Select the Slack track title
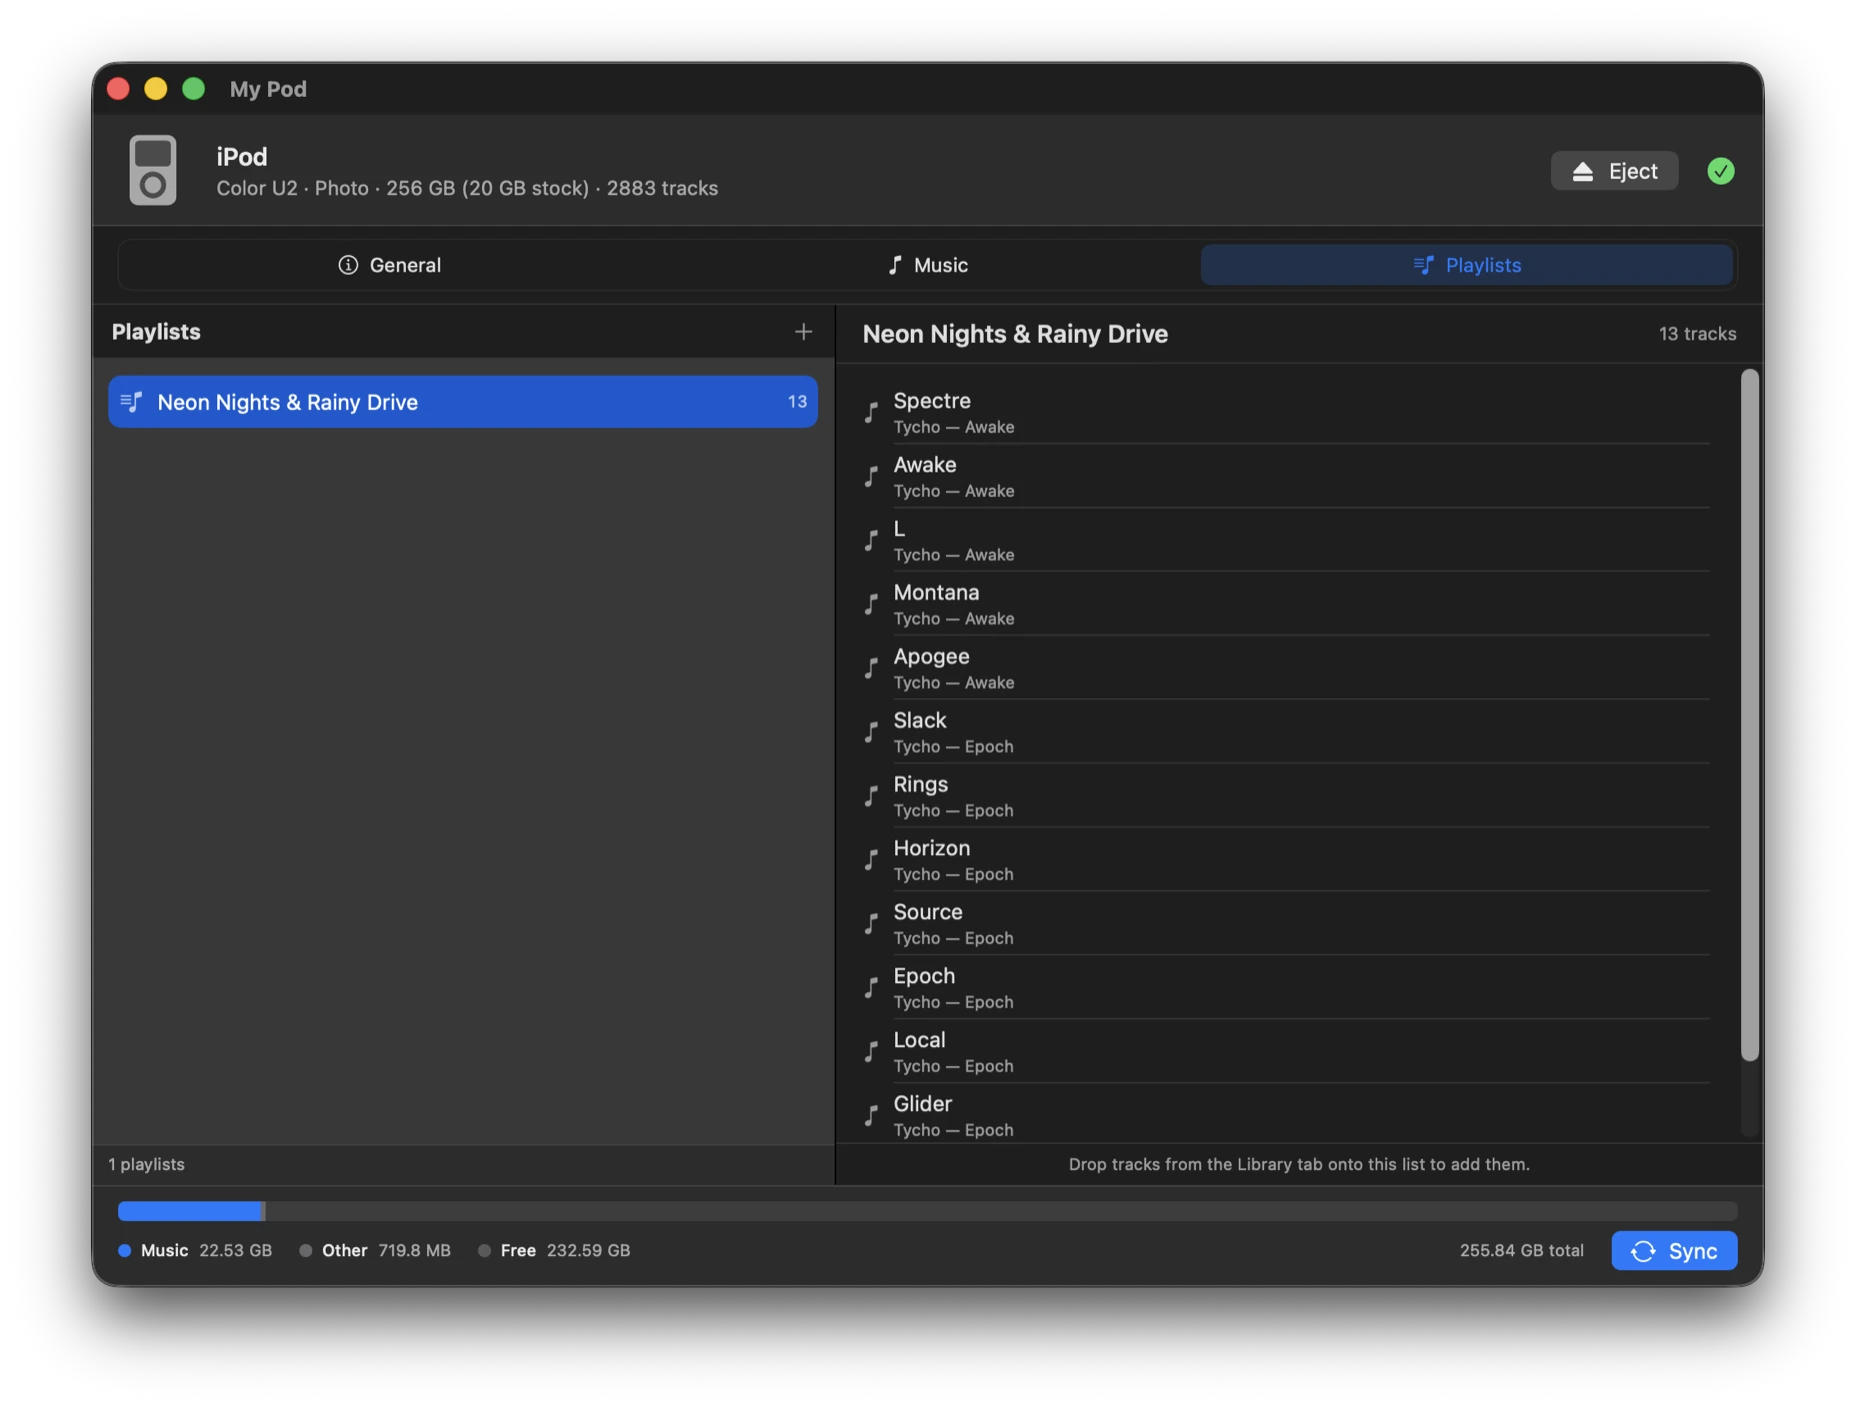Image resolution: width=1856 pixels, height=1408 pixels. 919,720
